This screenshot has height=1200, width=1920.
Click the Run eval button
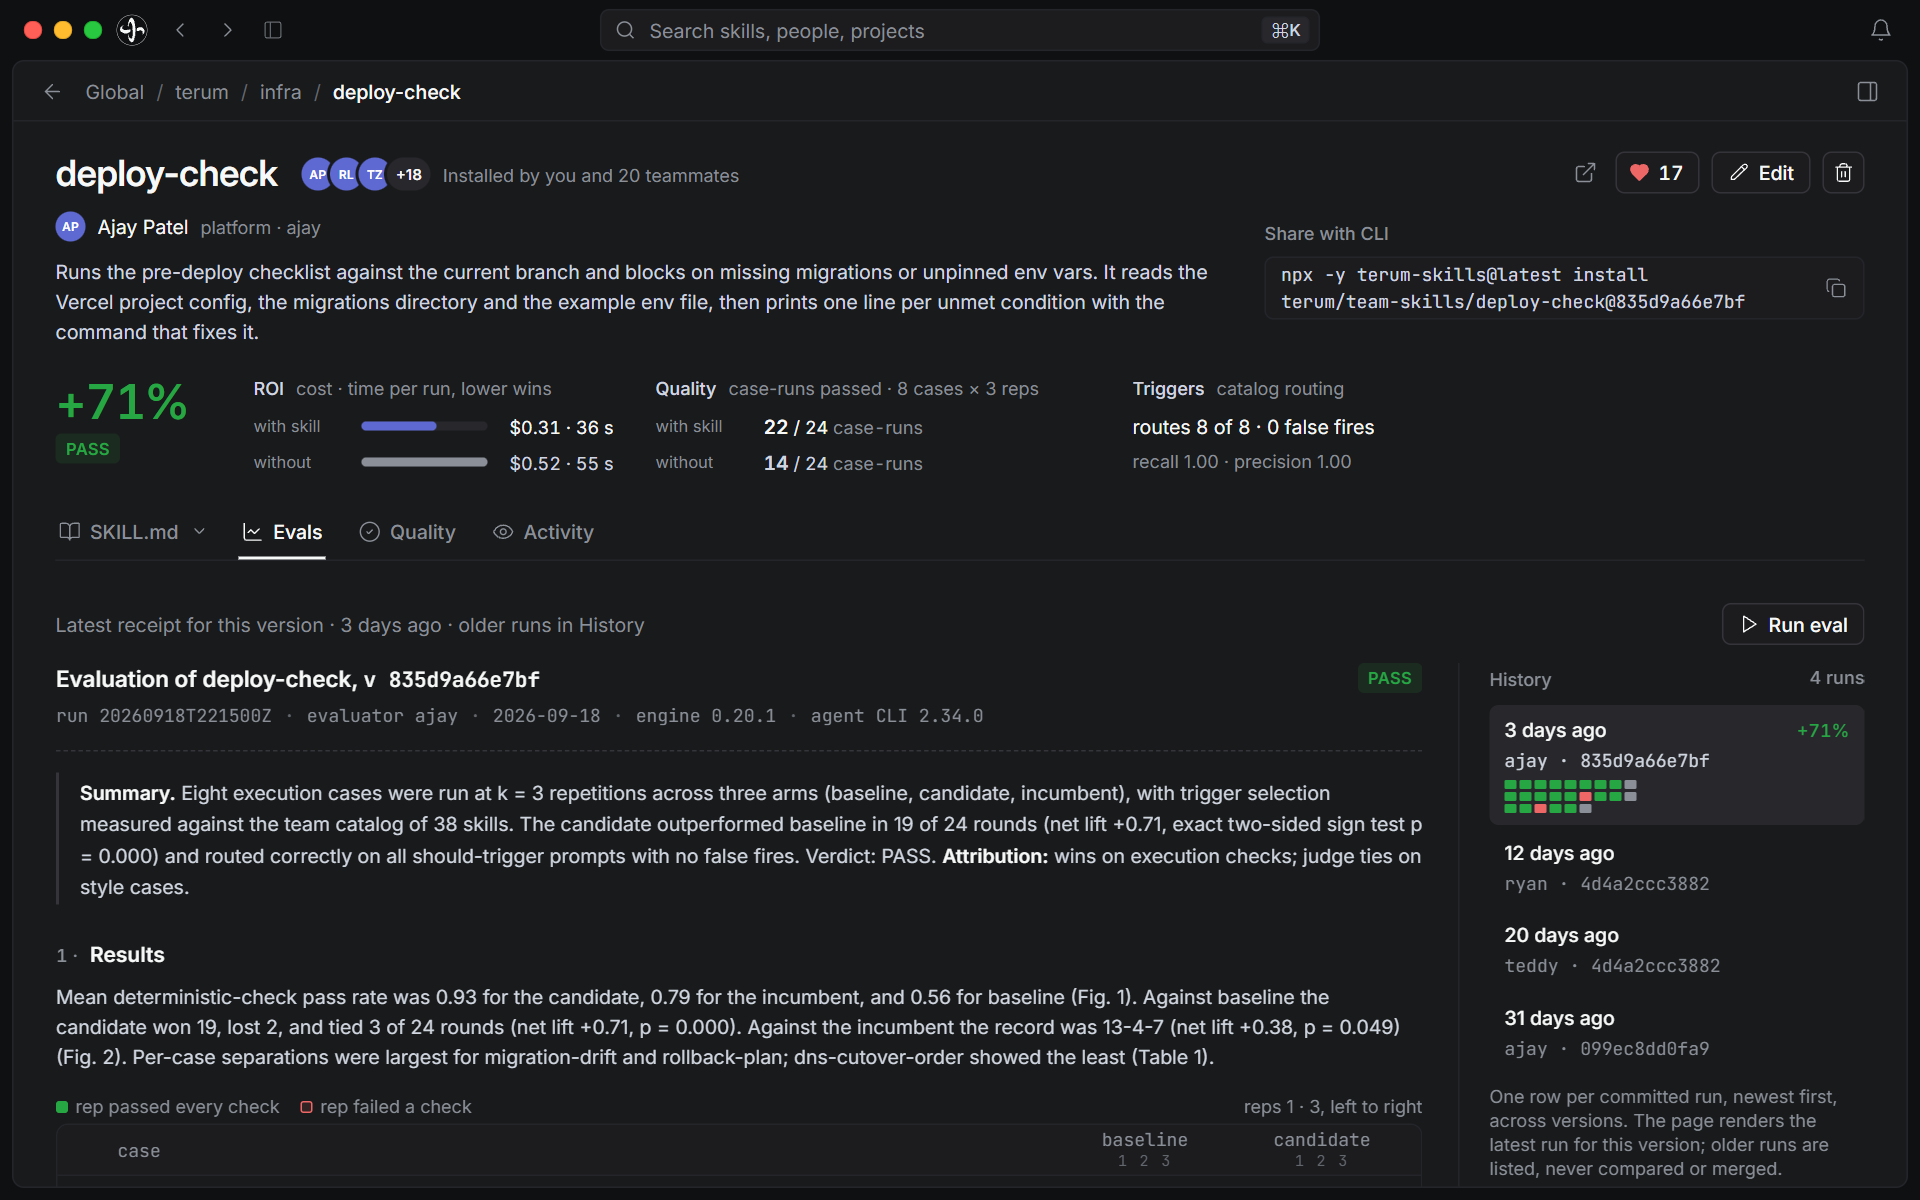click(1793, 625)
